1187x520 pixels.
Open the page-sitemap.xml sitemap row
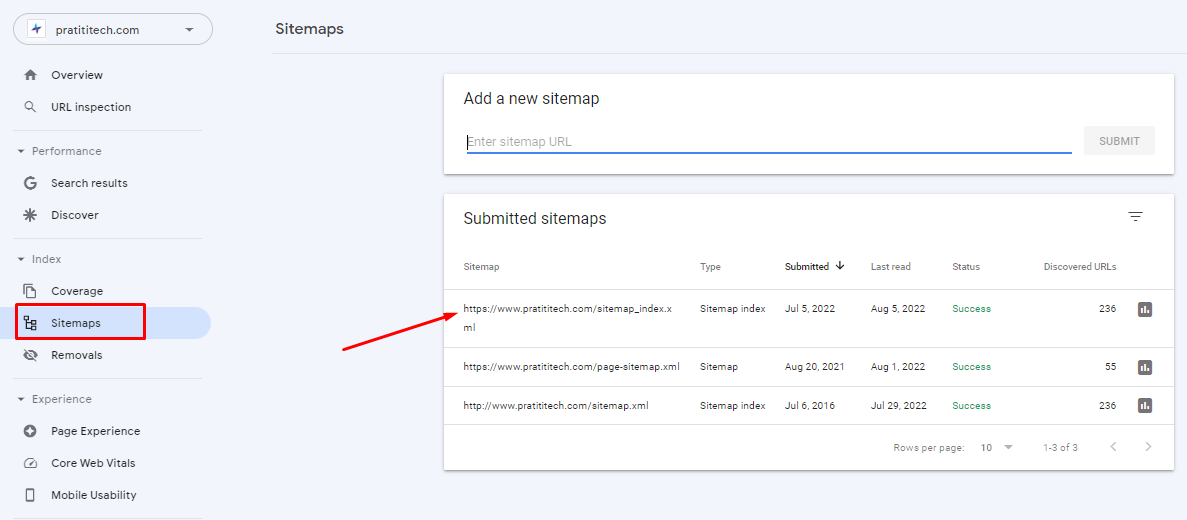click(571, 367)
